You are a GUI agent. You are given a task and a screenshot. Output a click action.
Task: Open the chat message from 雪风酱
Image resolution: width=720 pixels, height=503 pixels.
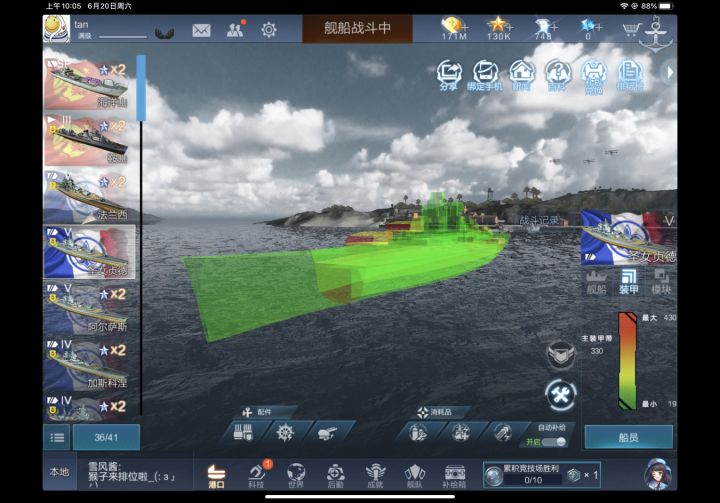(x=133, y=472)
